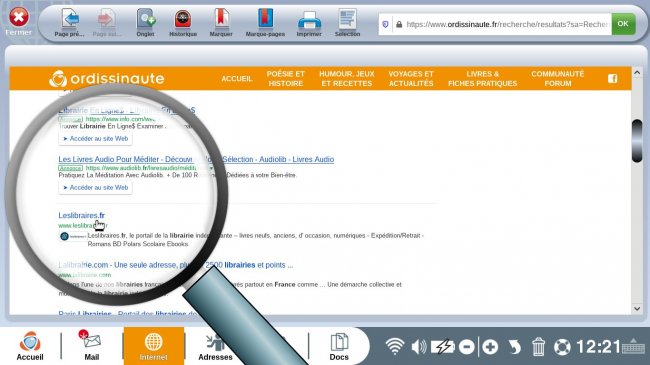Open Marque-pages list
The height and width of the screenshot is (365, 650).
click(x=265, y=23)
